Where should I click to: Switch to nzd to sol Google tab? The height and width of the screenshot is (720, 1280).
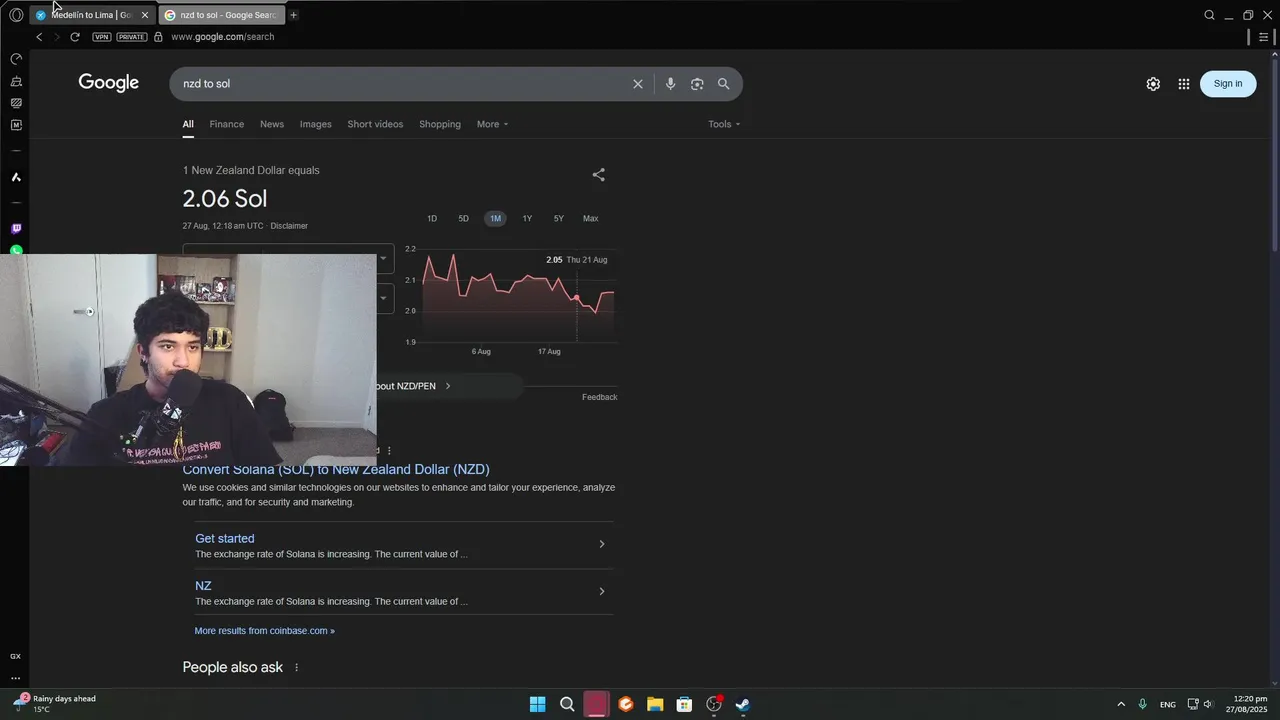220,15
